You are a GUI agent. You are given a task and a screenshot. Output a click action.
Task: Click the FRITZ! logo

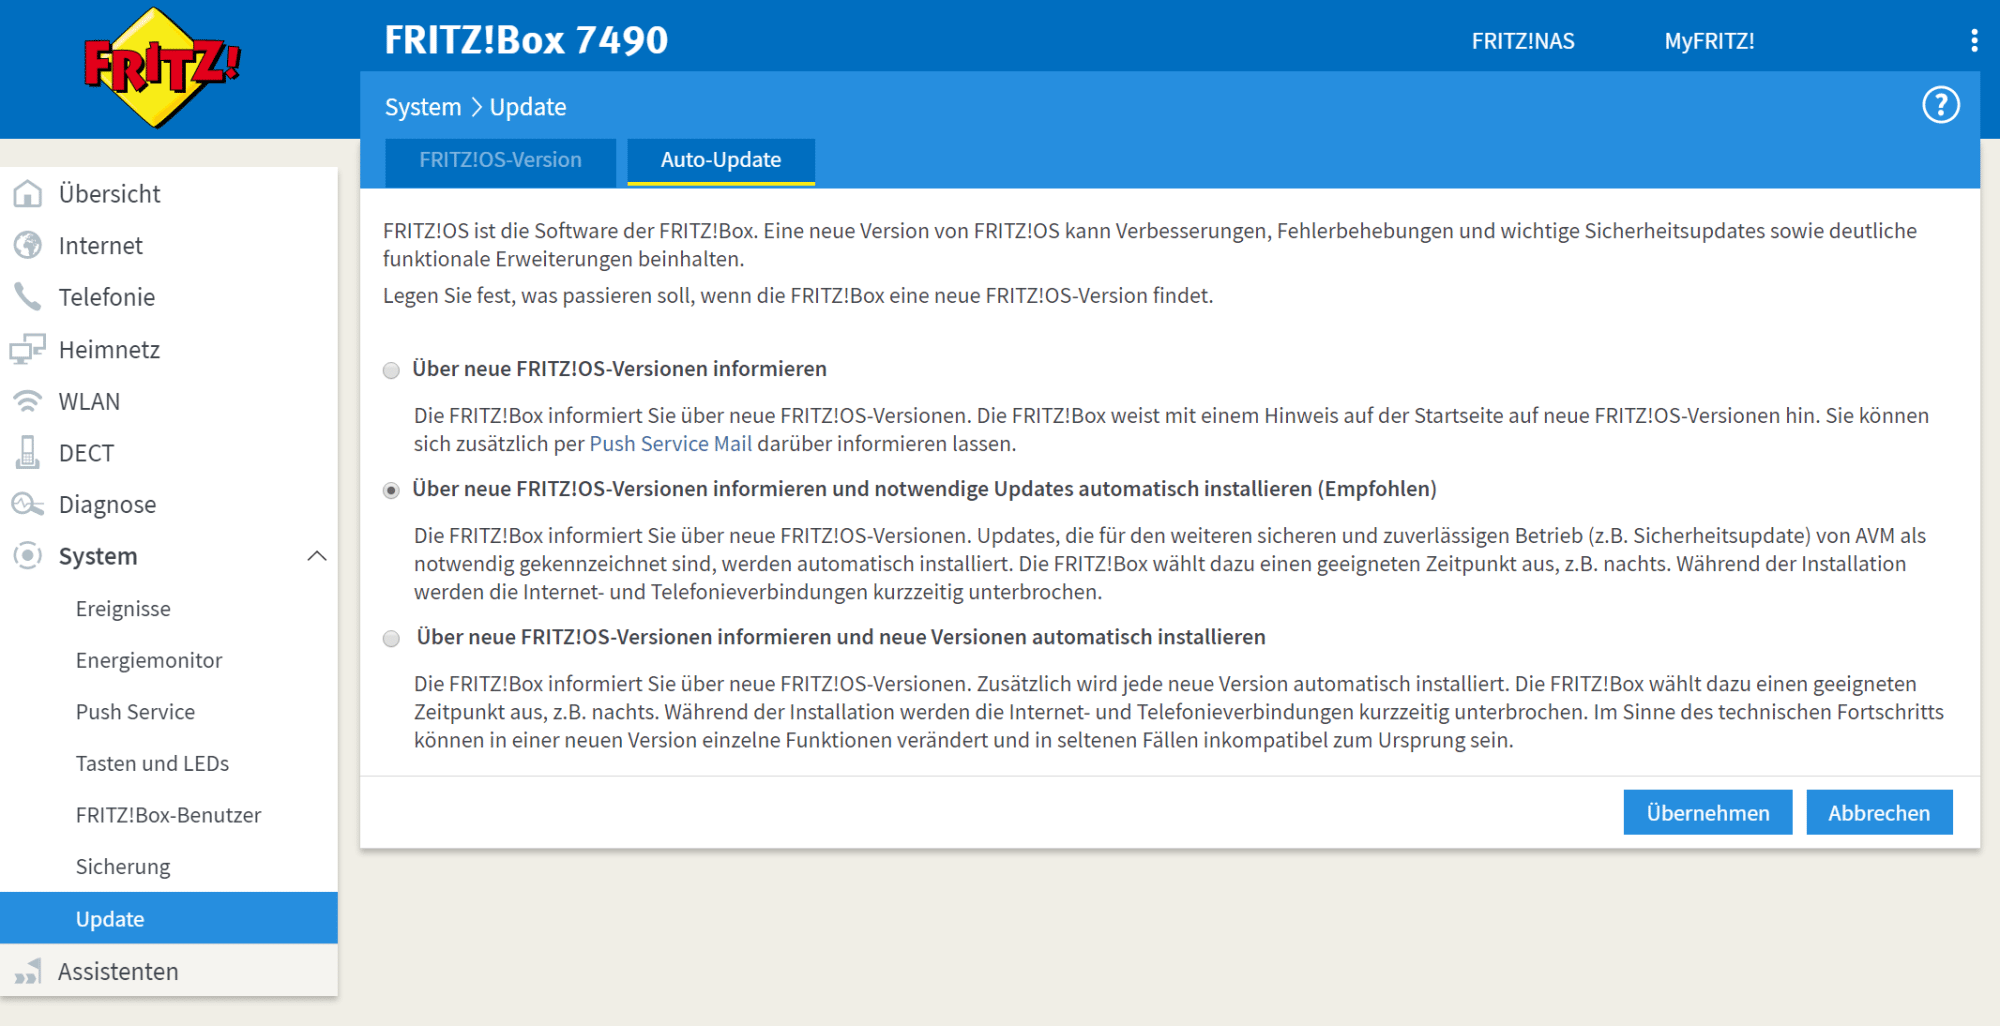(162, 67)
